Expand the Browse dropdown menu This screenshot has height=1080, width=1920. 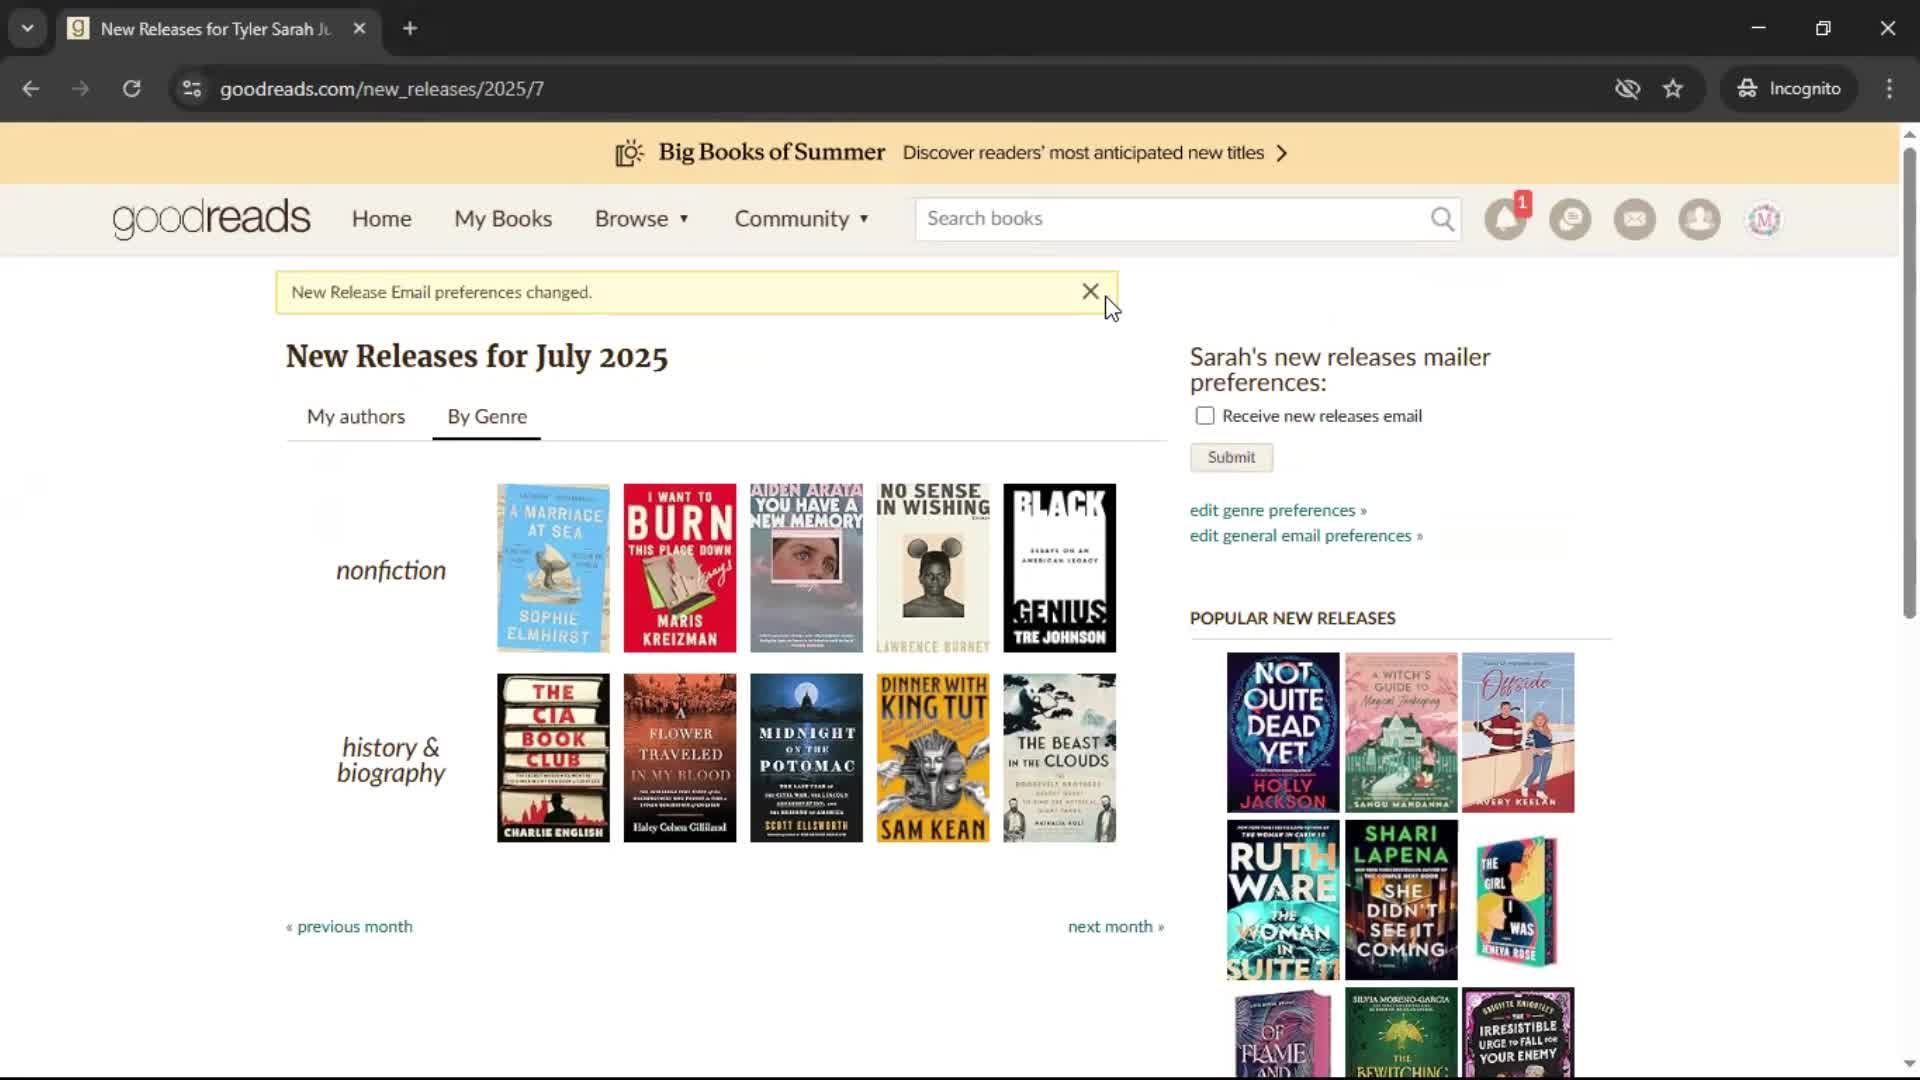(642, 218)
